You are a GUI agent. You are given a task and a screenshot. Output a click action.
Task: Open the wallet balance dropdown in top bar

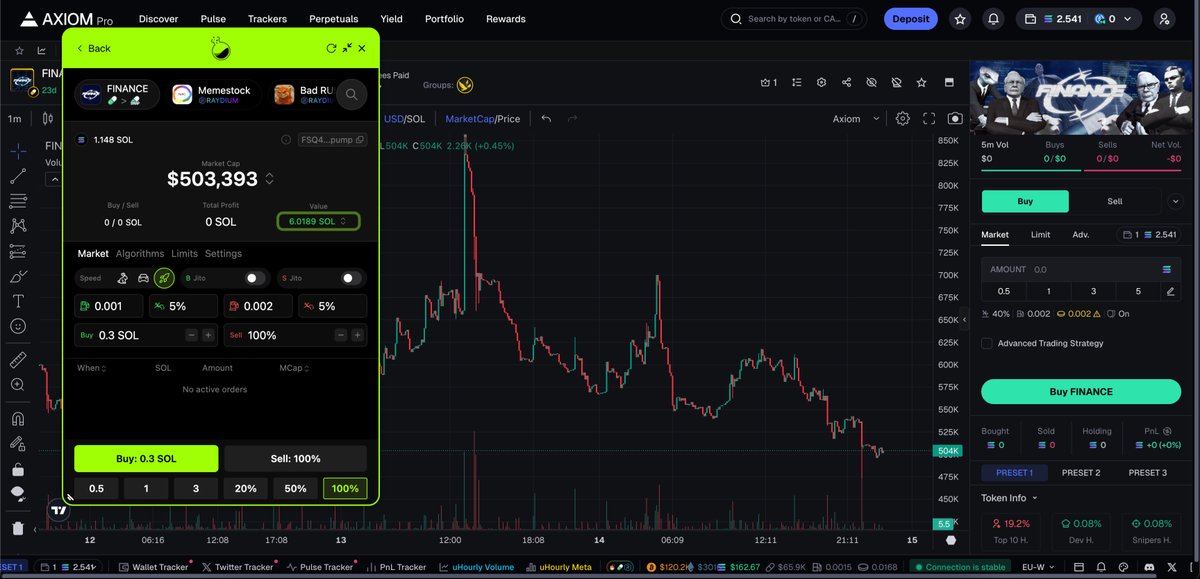point(1079,19)
